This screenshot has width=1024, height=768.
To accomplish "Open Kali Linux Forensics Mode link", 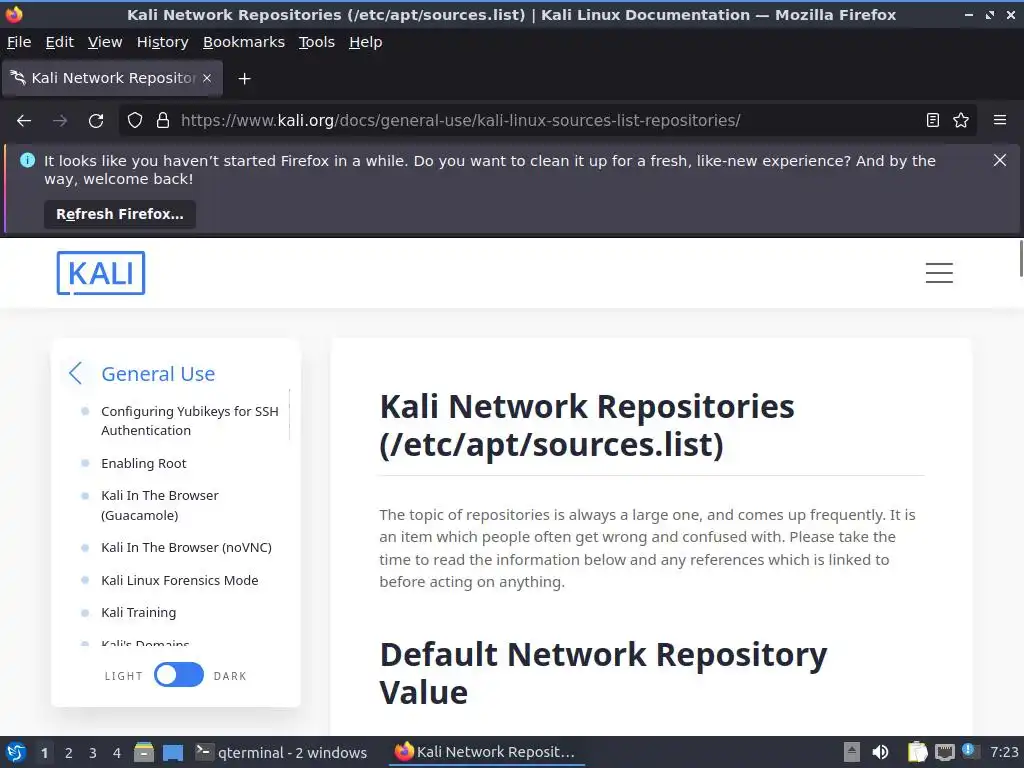I will 180,580.
